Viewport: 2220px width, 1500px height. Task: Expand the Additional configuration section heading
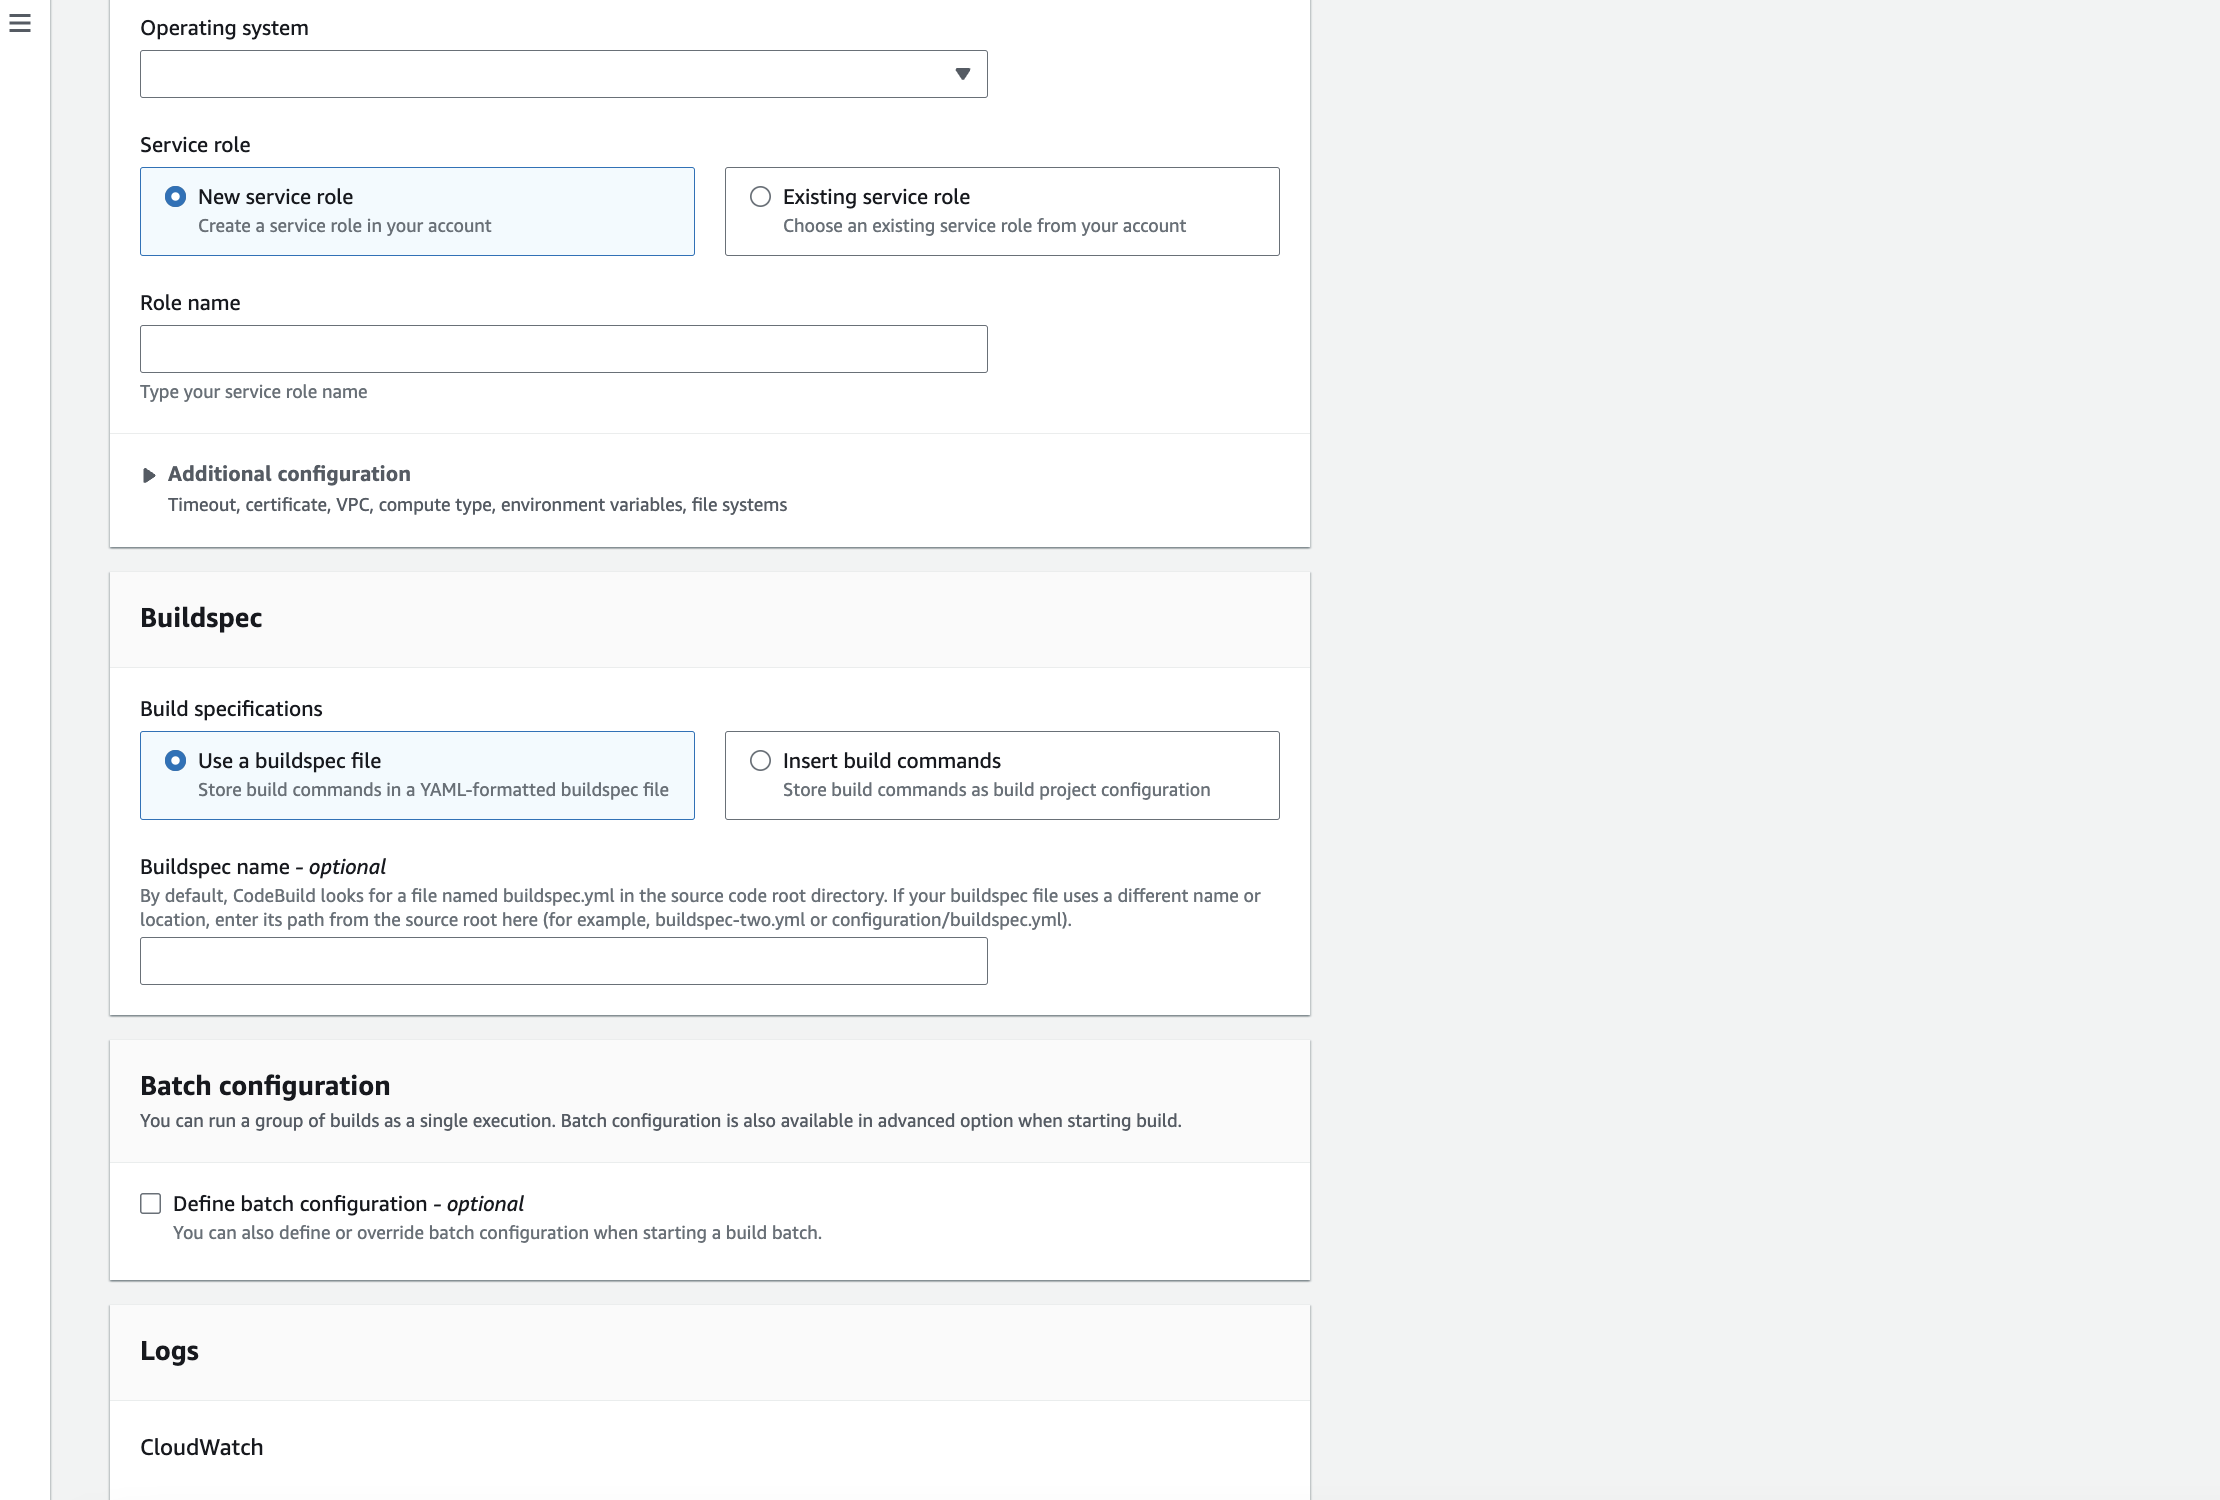(x=289, y=474)
